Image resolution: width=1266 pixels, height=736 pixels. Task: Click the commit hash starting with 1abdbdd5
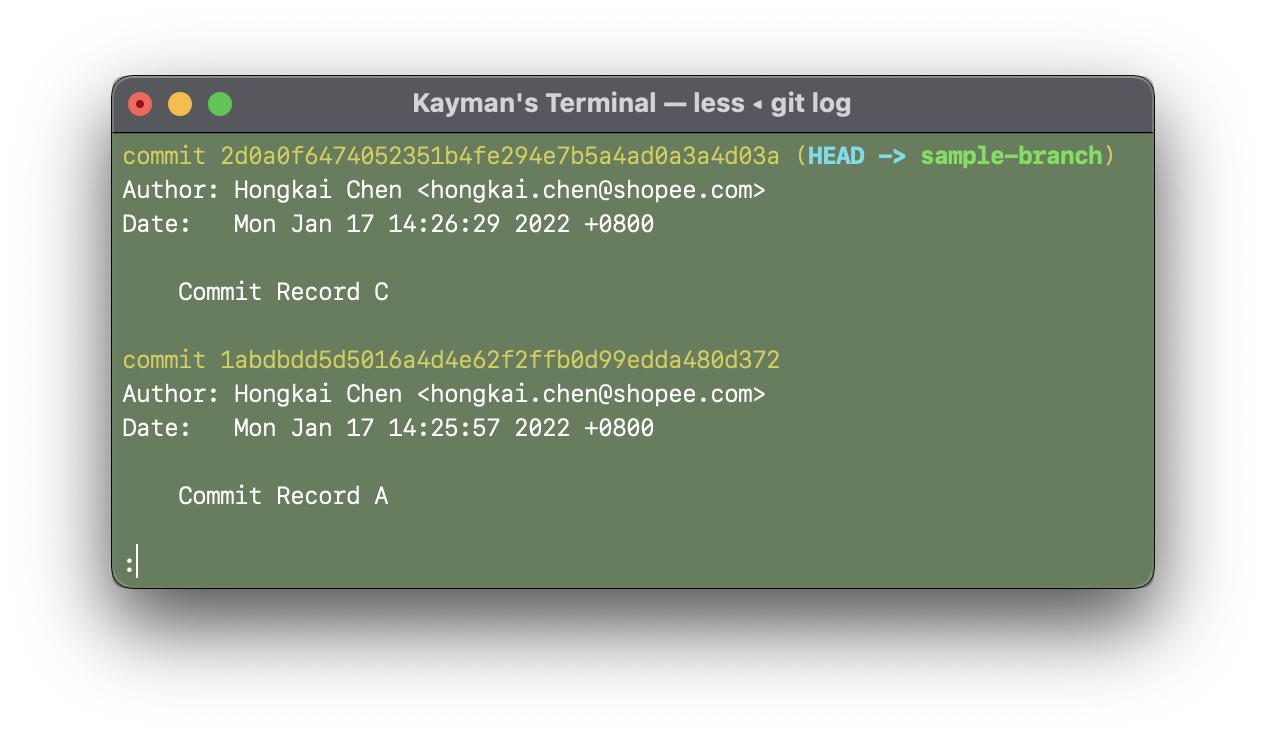[499, 360]
